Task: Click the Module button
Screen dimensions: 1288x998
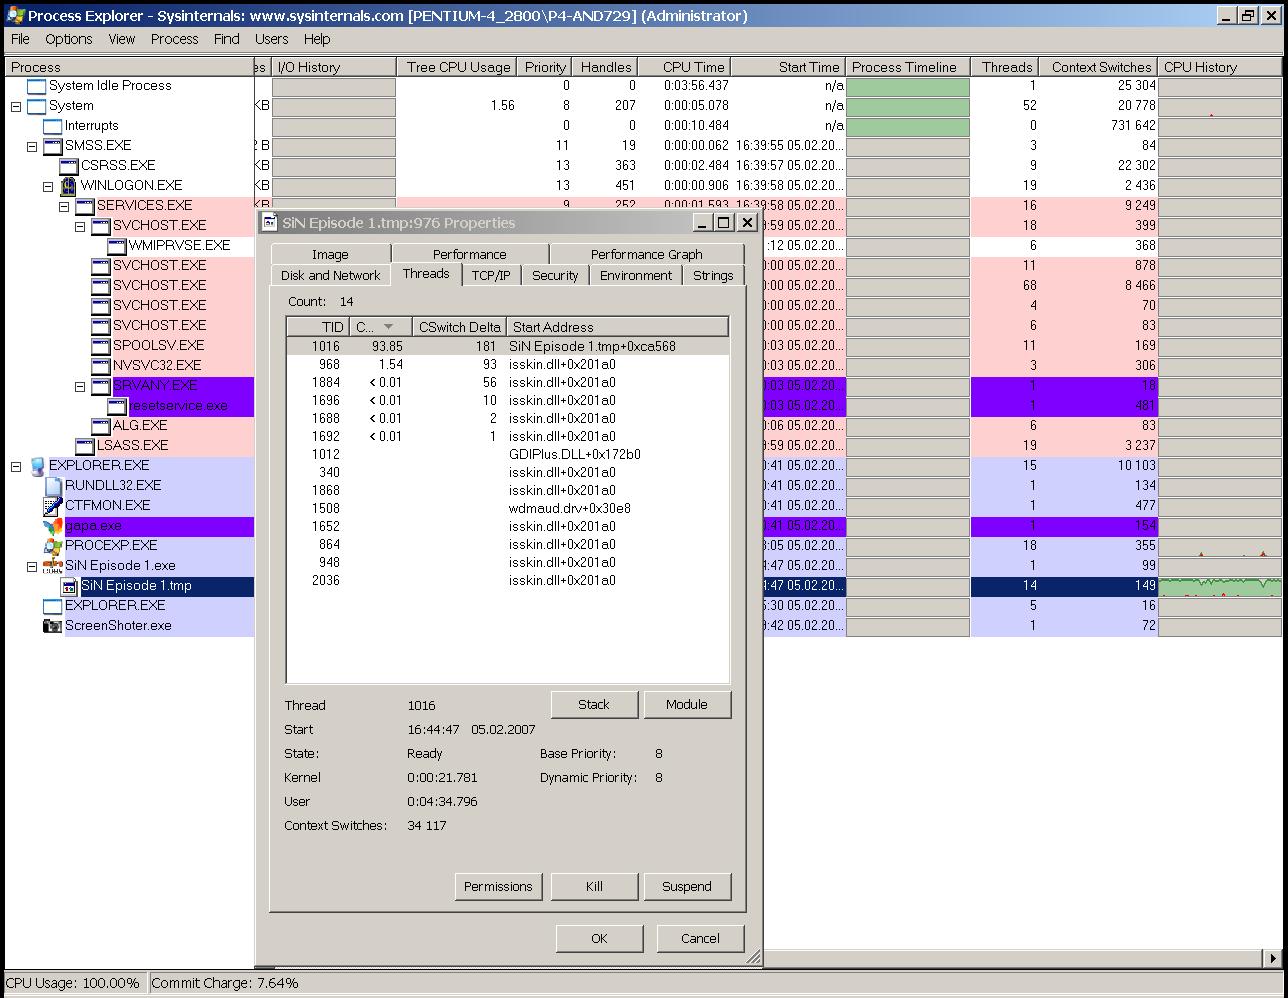Action: tap(687, 704)
